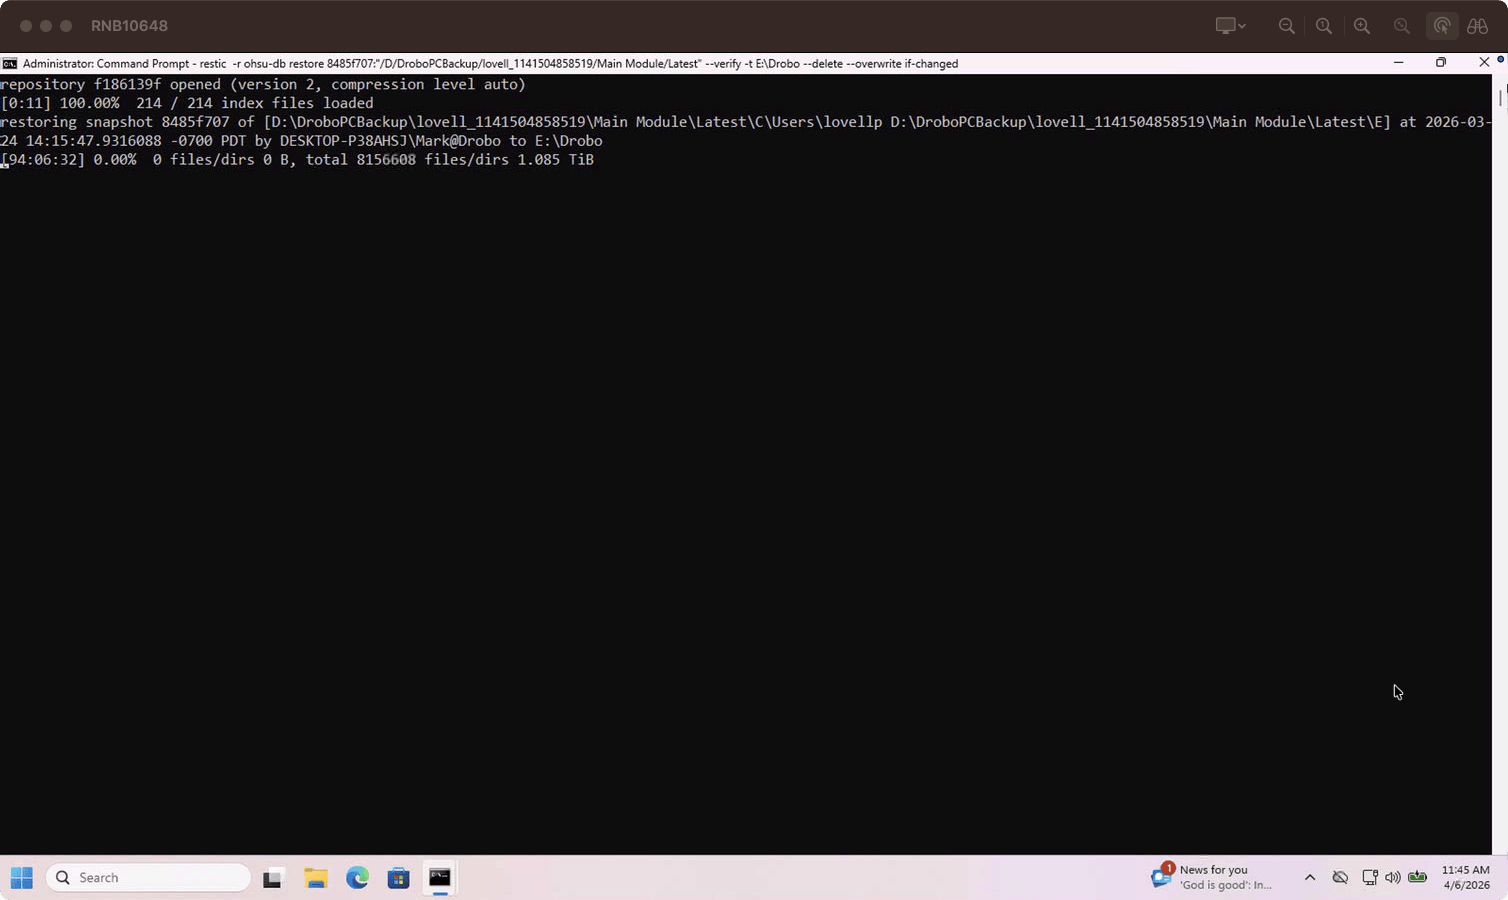Open the Windows Start menu

click(x=22, y=878)
